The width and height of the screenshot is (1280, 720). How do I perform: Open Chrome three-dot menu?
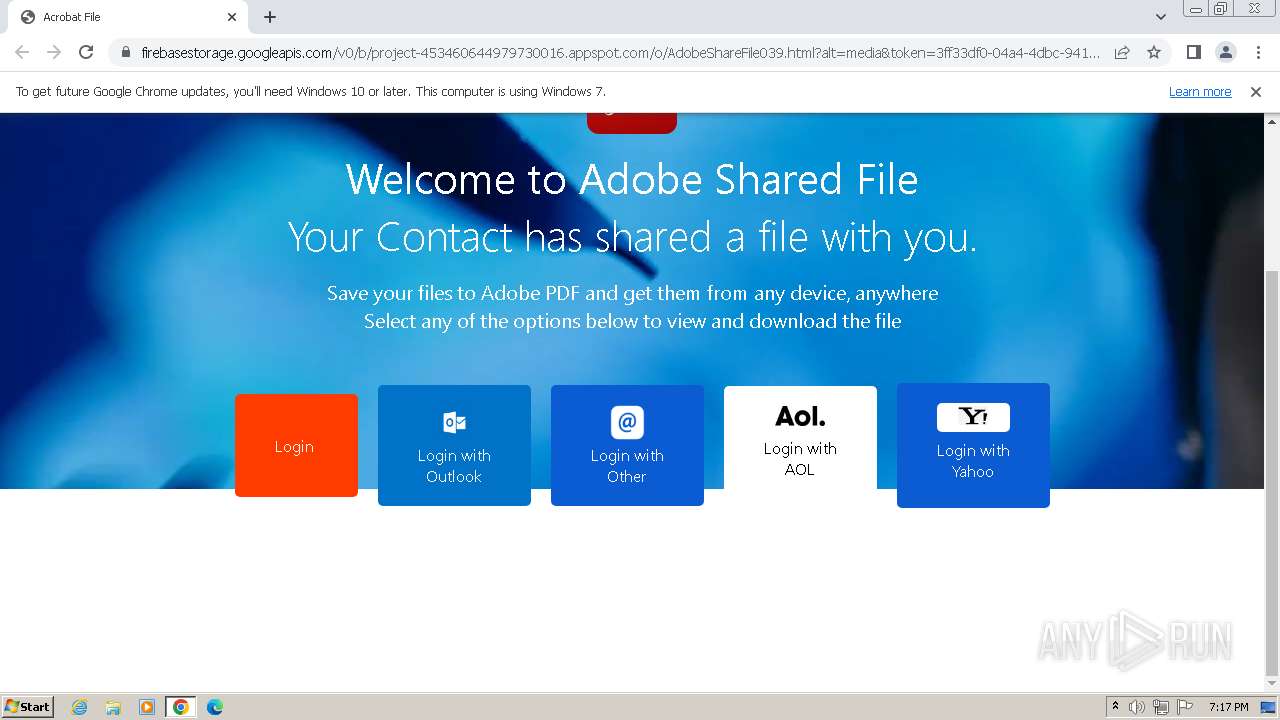click(x=1258, y=52)
